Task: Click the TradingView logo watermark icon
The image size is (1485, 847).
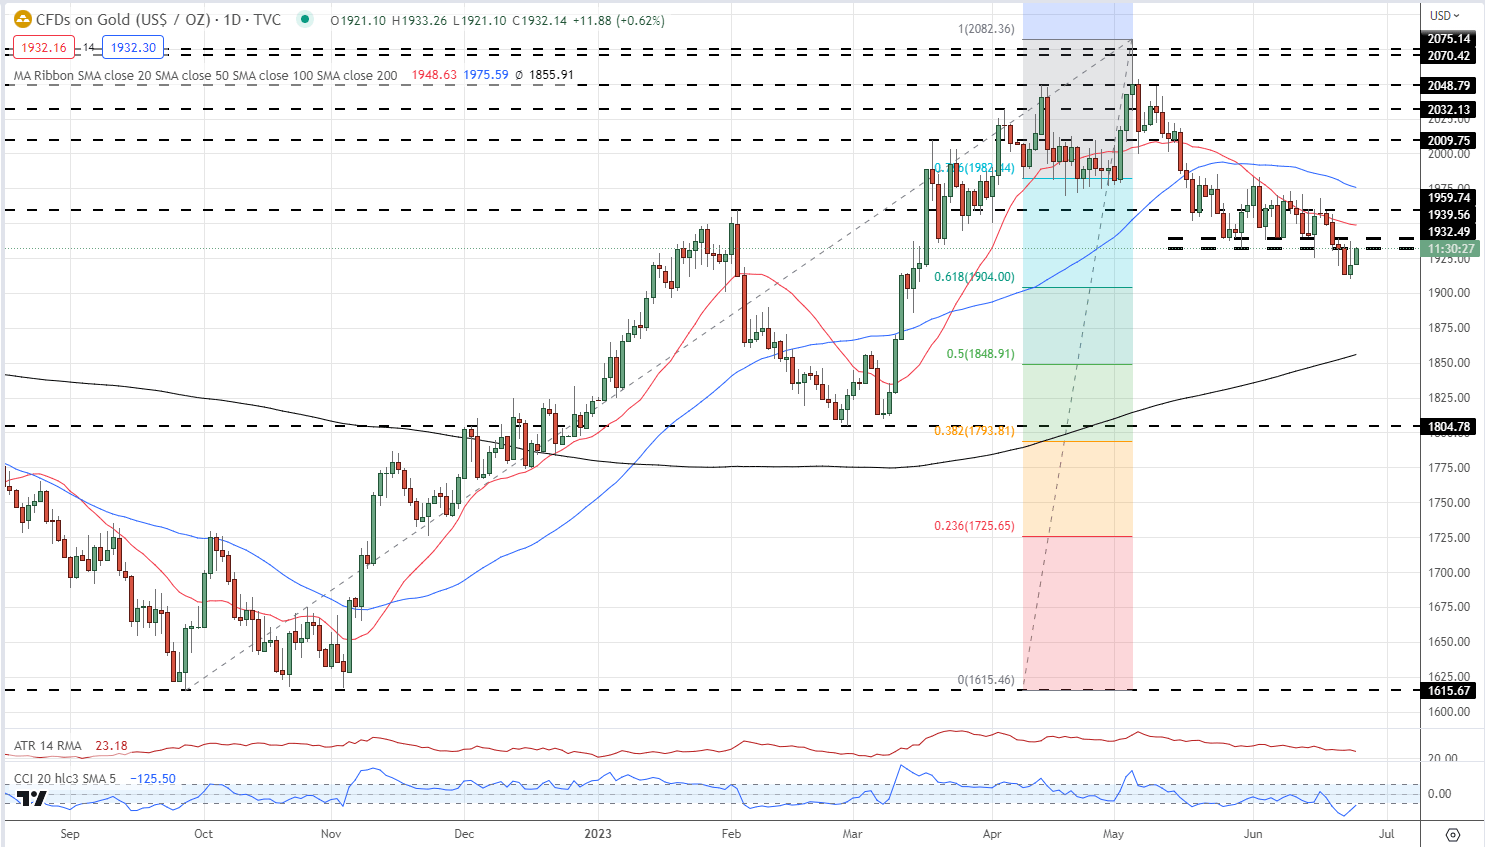Action: pyautogui.click(x=30, y=798)
